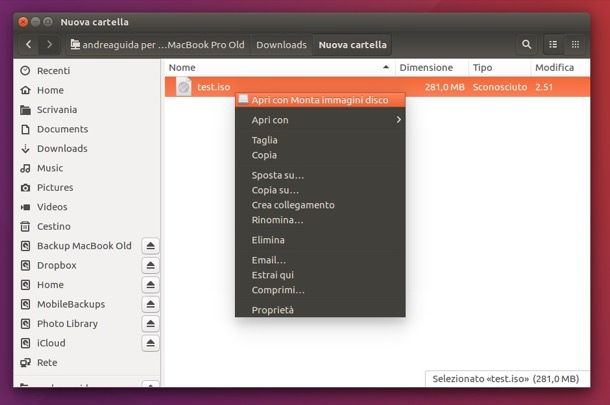The image size is (610, 405).
Task: Go forward with right arrow button
Action: [50, 45]
